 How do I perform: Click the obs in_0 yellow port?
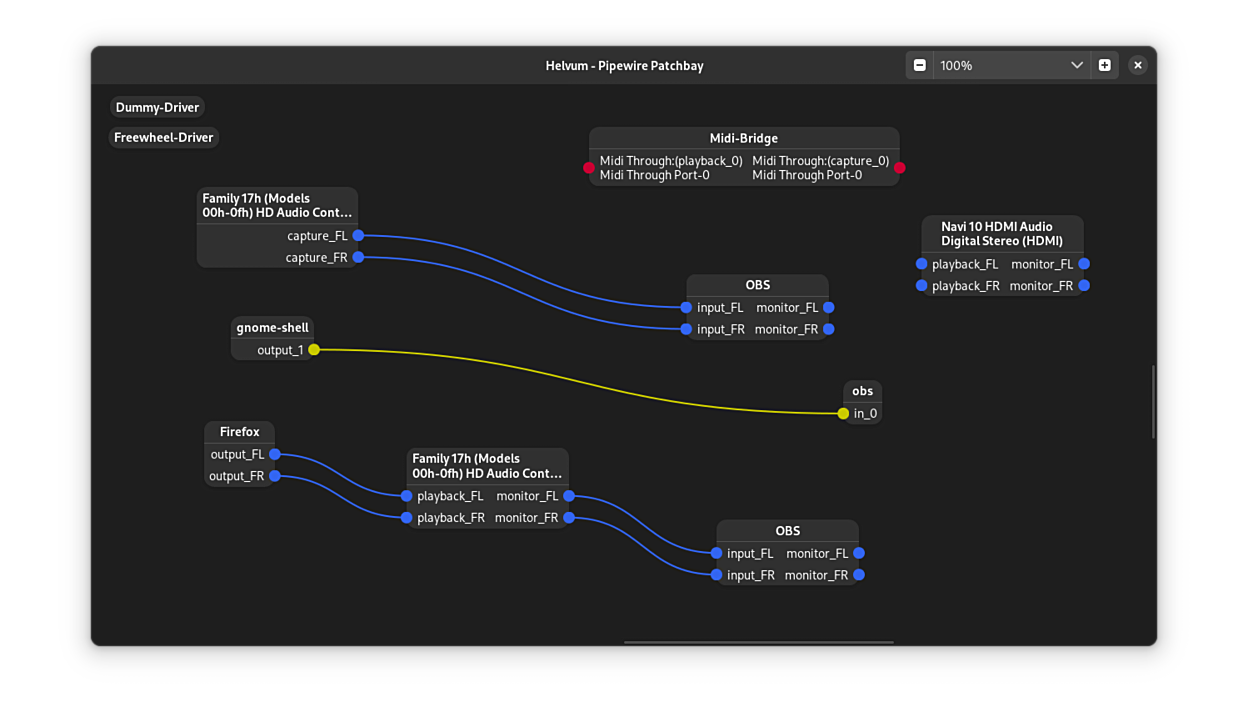(843, 413)
